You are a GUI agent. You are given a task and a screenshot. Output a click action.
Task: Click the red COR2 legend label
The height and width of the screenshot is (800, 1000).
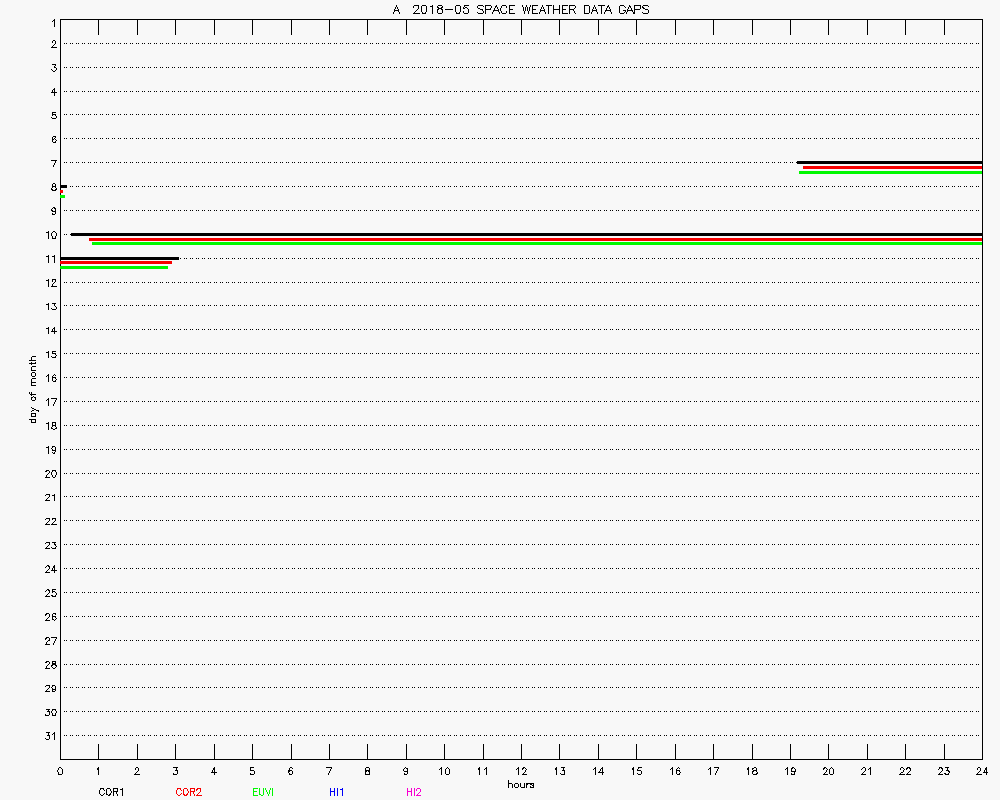[x=188, y=792]
